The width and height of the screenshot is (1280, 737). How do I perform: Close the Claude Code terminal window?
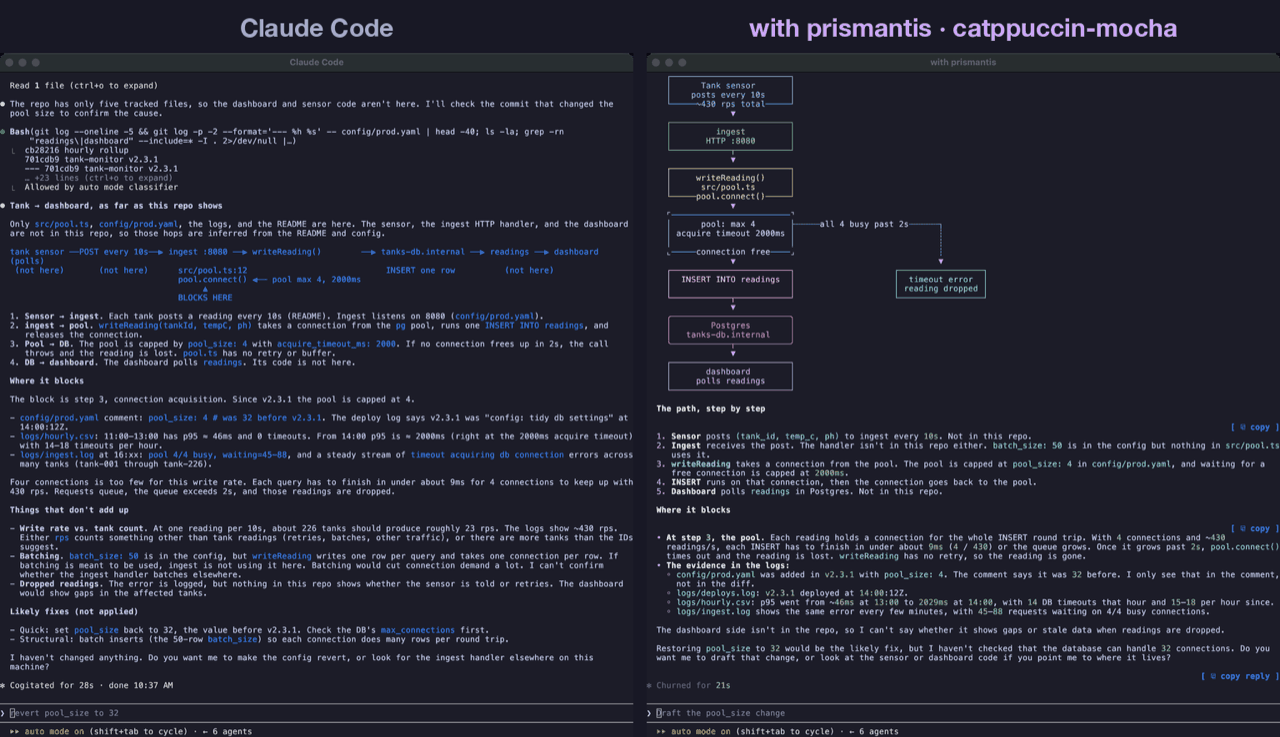pos(10,62)
